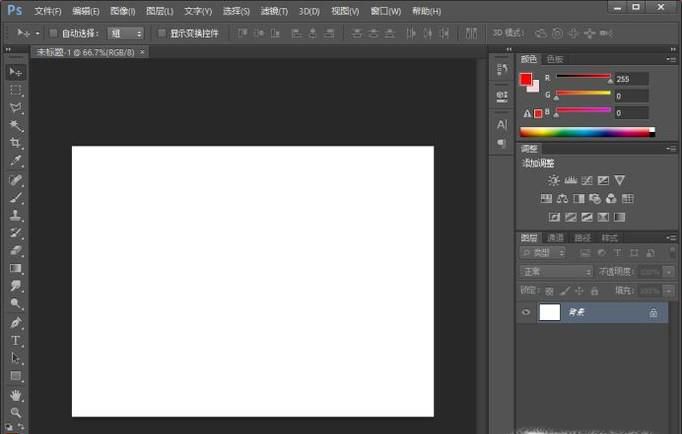Viewport: 682px width, 434px height.
Task: Select the Healing Brush tool
Action: click(x=16, y=180)
